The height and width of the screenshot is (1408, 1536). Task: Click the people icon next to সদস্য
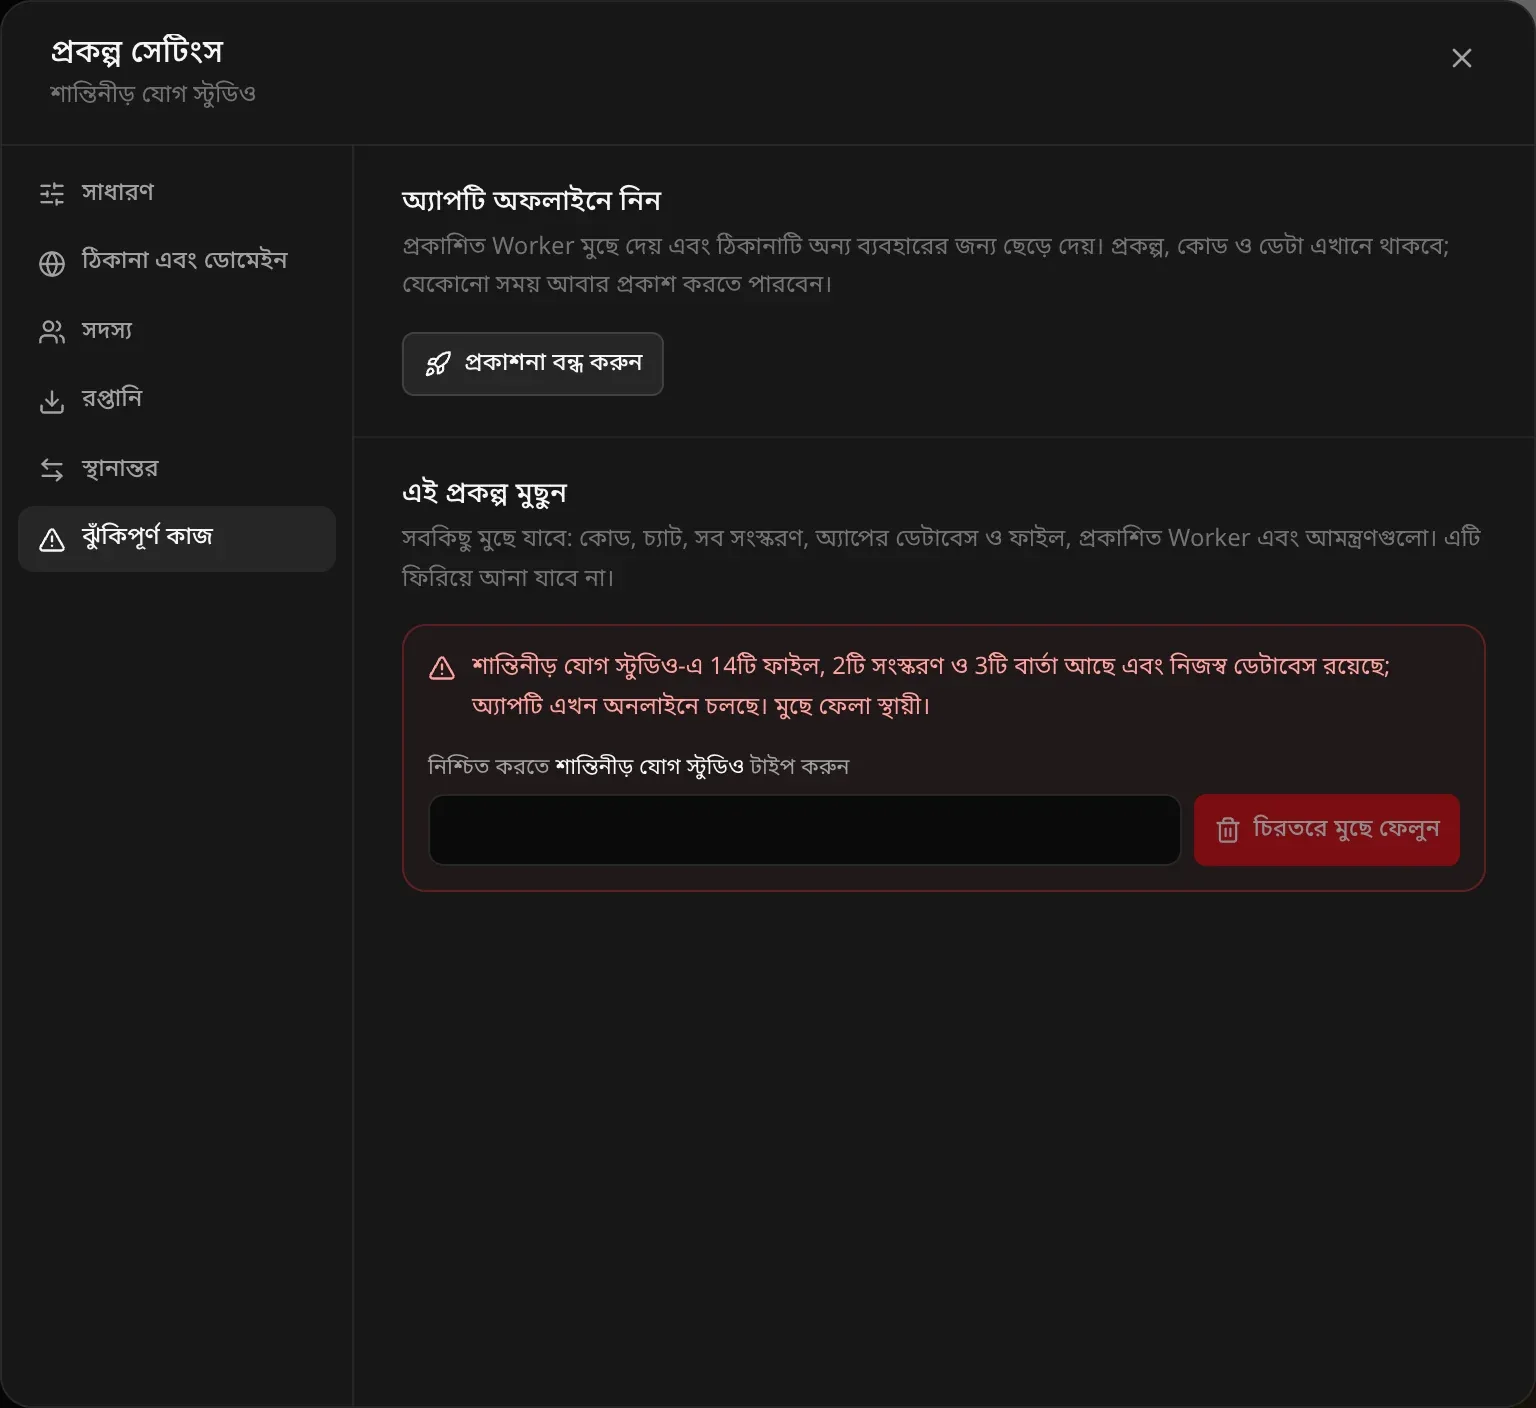[x=52, y=332]
